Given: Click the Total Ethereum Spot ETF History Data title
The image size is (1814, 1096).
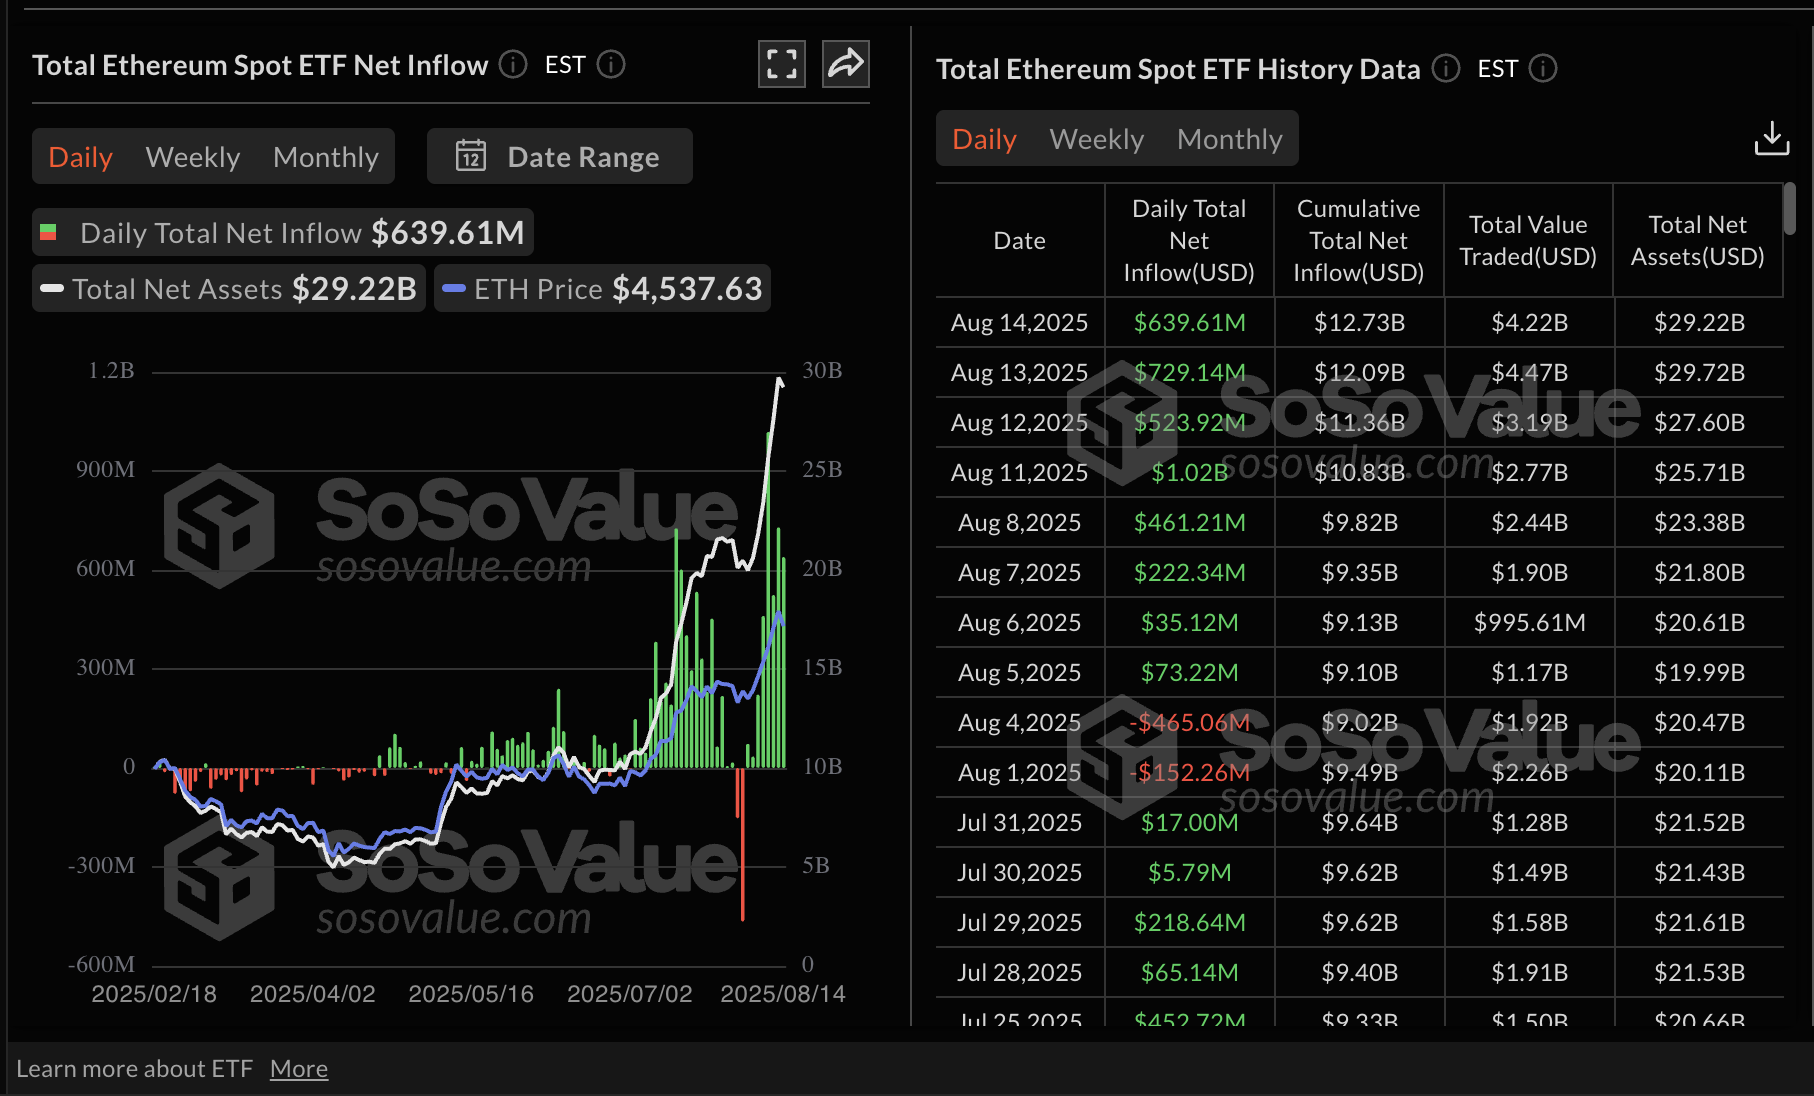Looking at the screenshot, I should tap(1178, 69).
